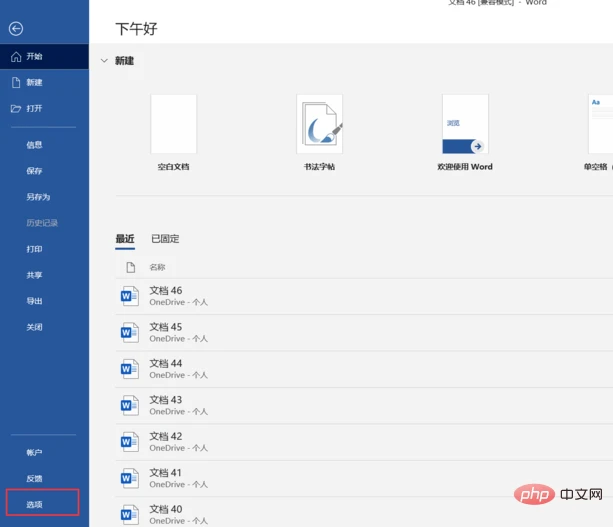This screenshot has width=613, height=527.
Task: Click the Word file icon for 文档 45
Action: [129, 332]
